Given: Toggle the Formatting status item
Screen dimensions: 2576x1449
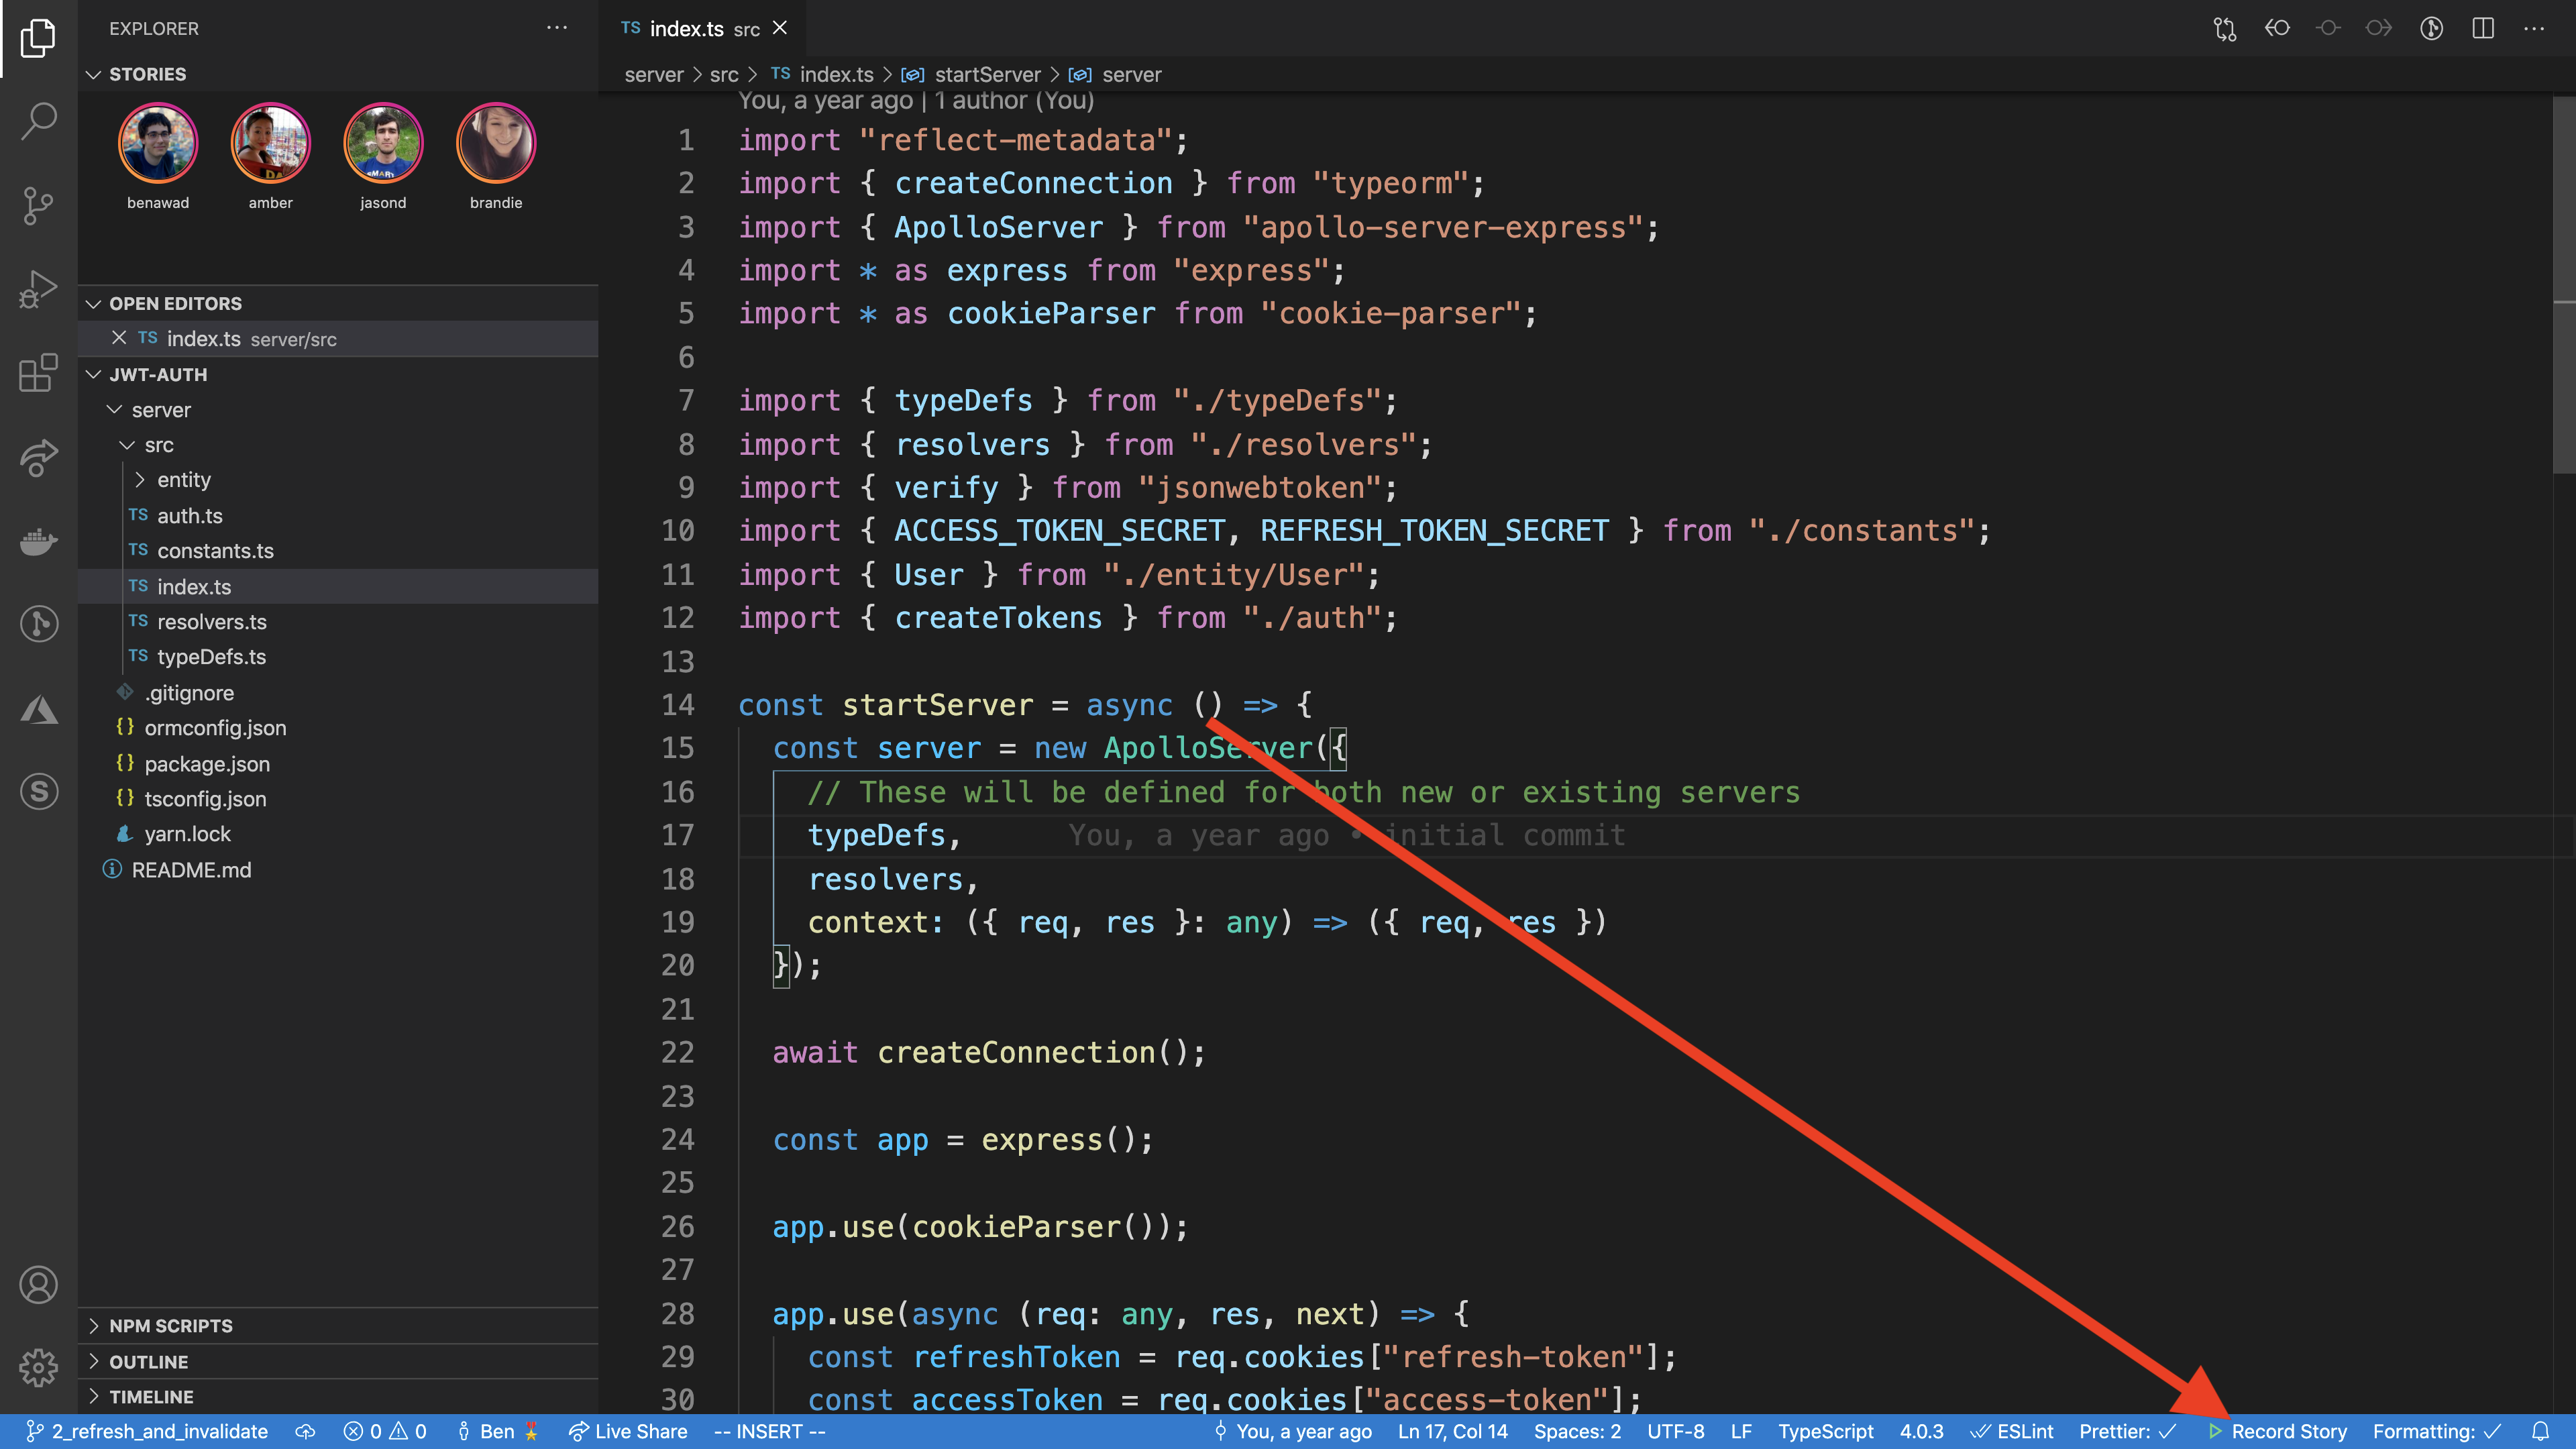Looking at the screenshot, I should click(2436, 1431).
